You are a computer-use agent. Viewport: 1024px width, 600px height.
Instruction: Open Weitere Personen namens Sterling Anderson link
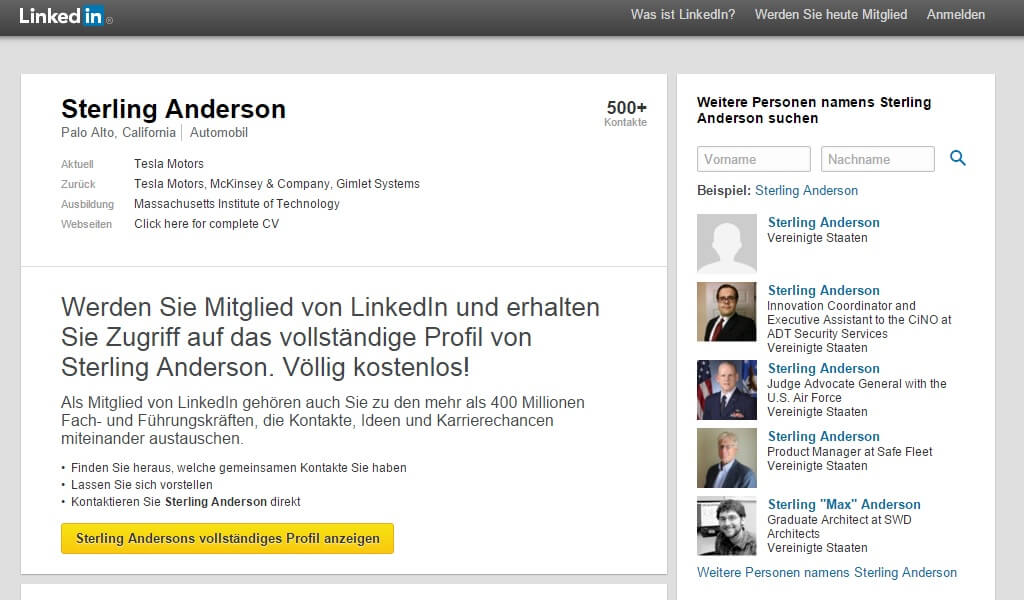point(826,573)
